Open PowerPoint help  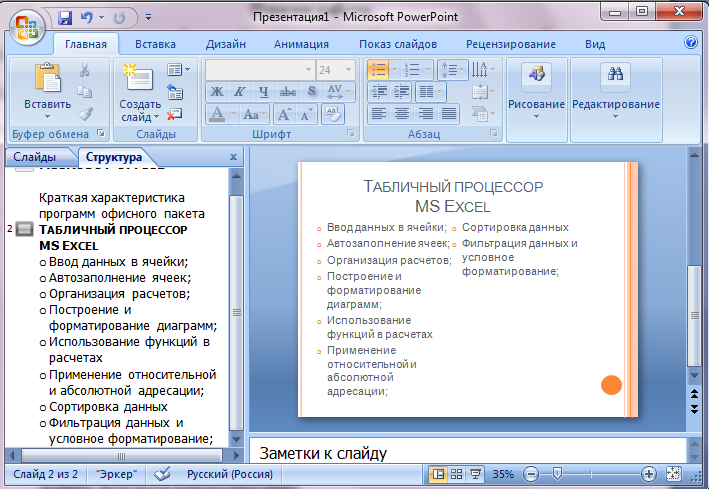690,43
